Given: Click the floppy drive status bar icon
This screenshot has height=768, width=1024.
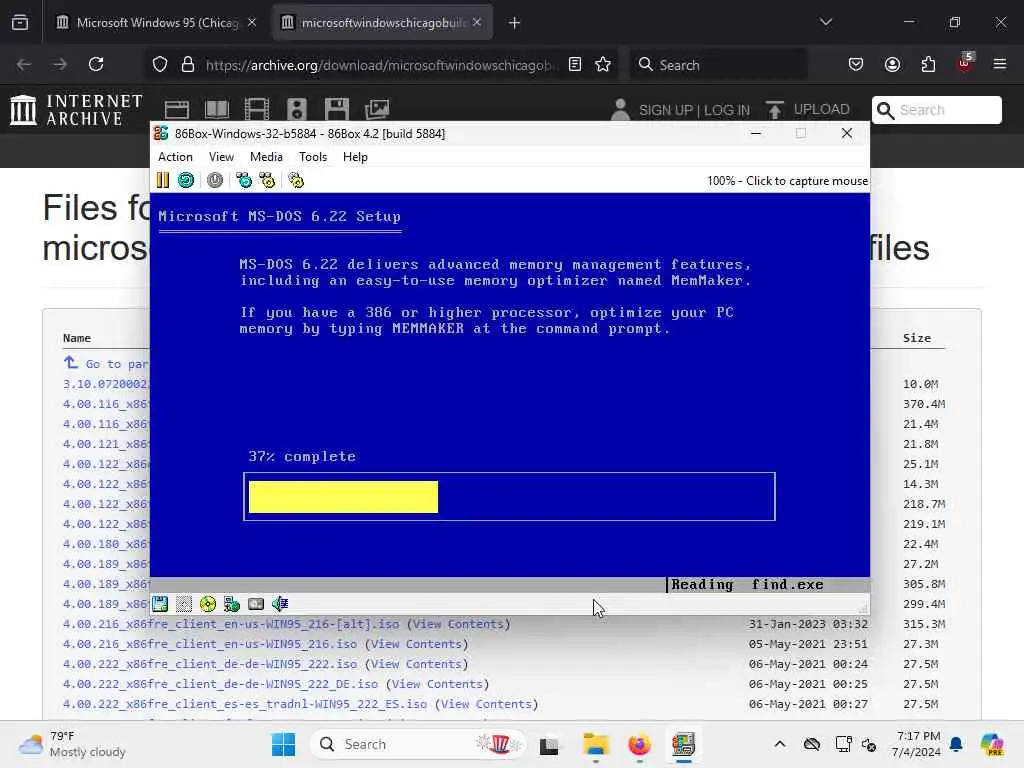Looking at the screenshot, I should coord(160,604).
